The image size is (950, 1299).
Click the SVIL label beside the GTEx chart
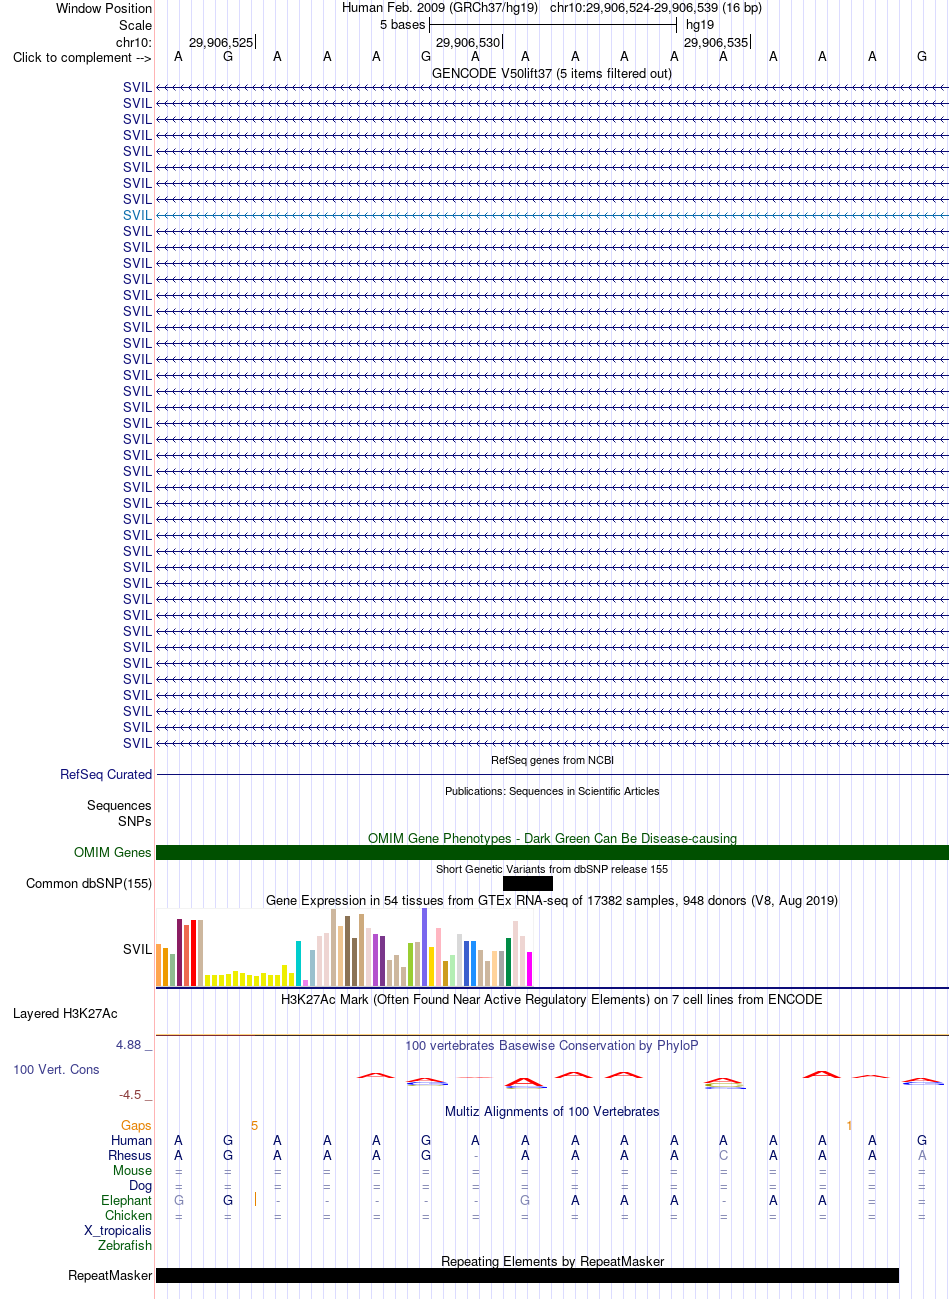pyautogui.click(x=137, y=949)
